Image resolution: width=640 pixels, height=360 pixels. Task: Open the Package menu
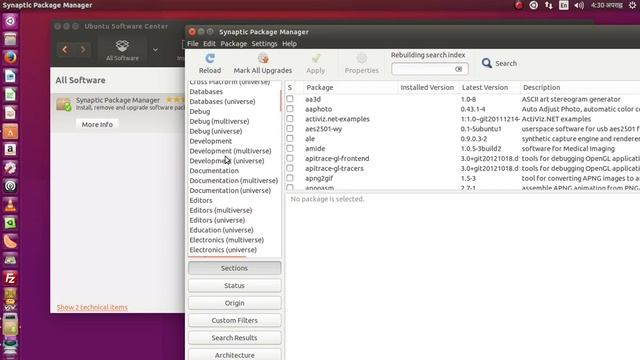pos(233,44)
